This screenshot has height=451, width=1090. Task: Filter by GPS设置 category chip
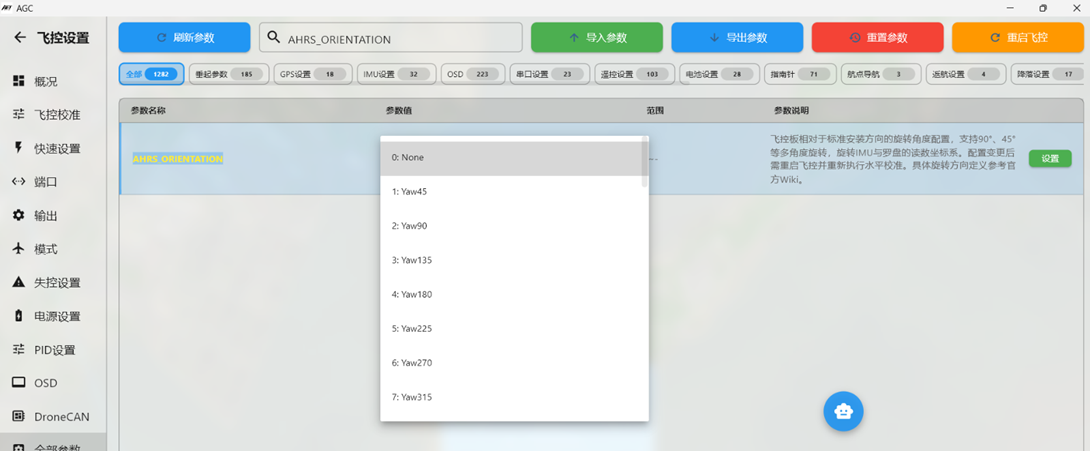point(312,74)
